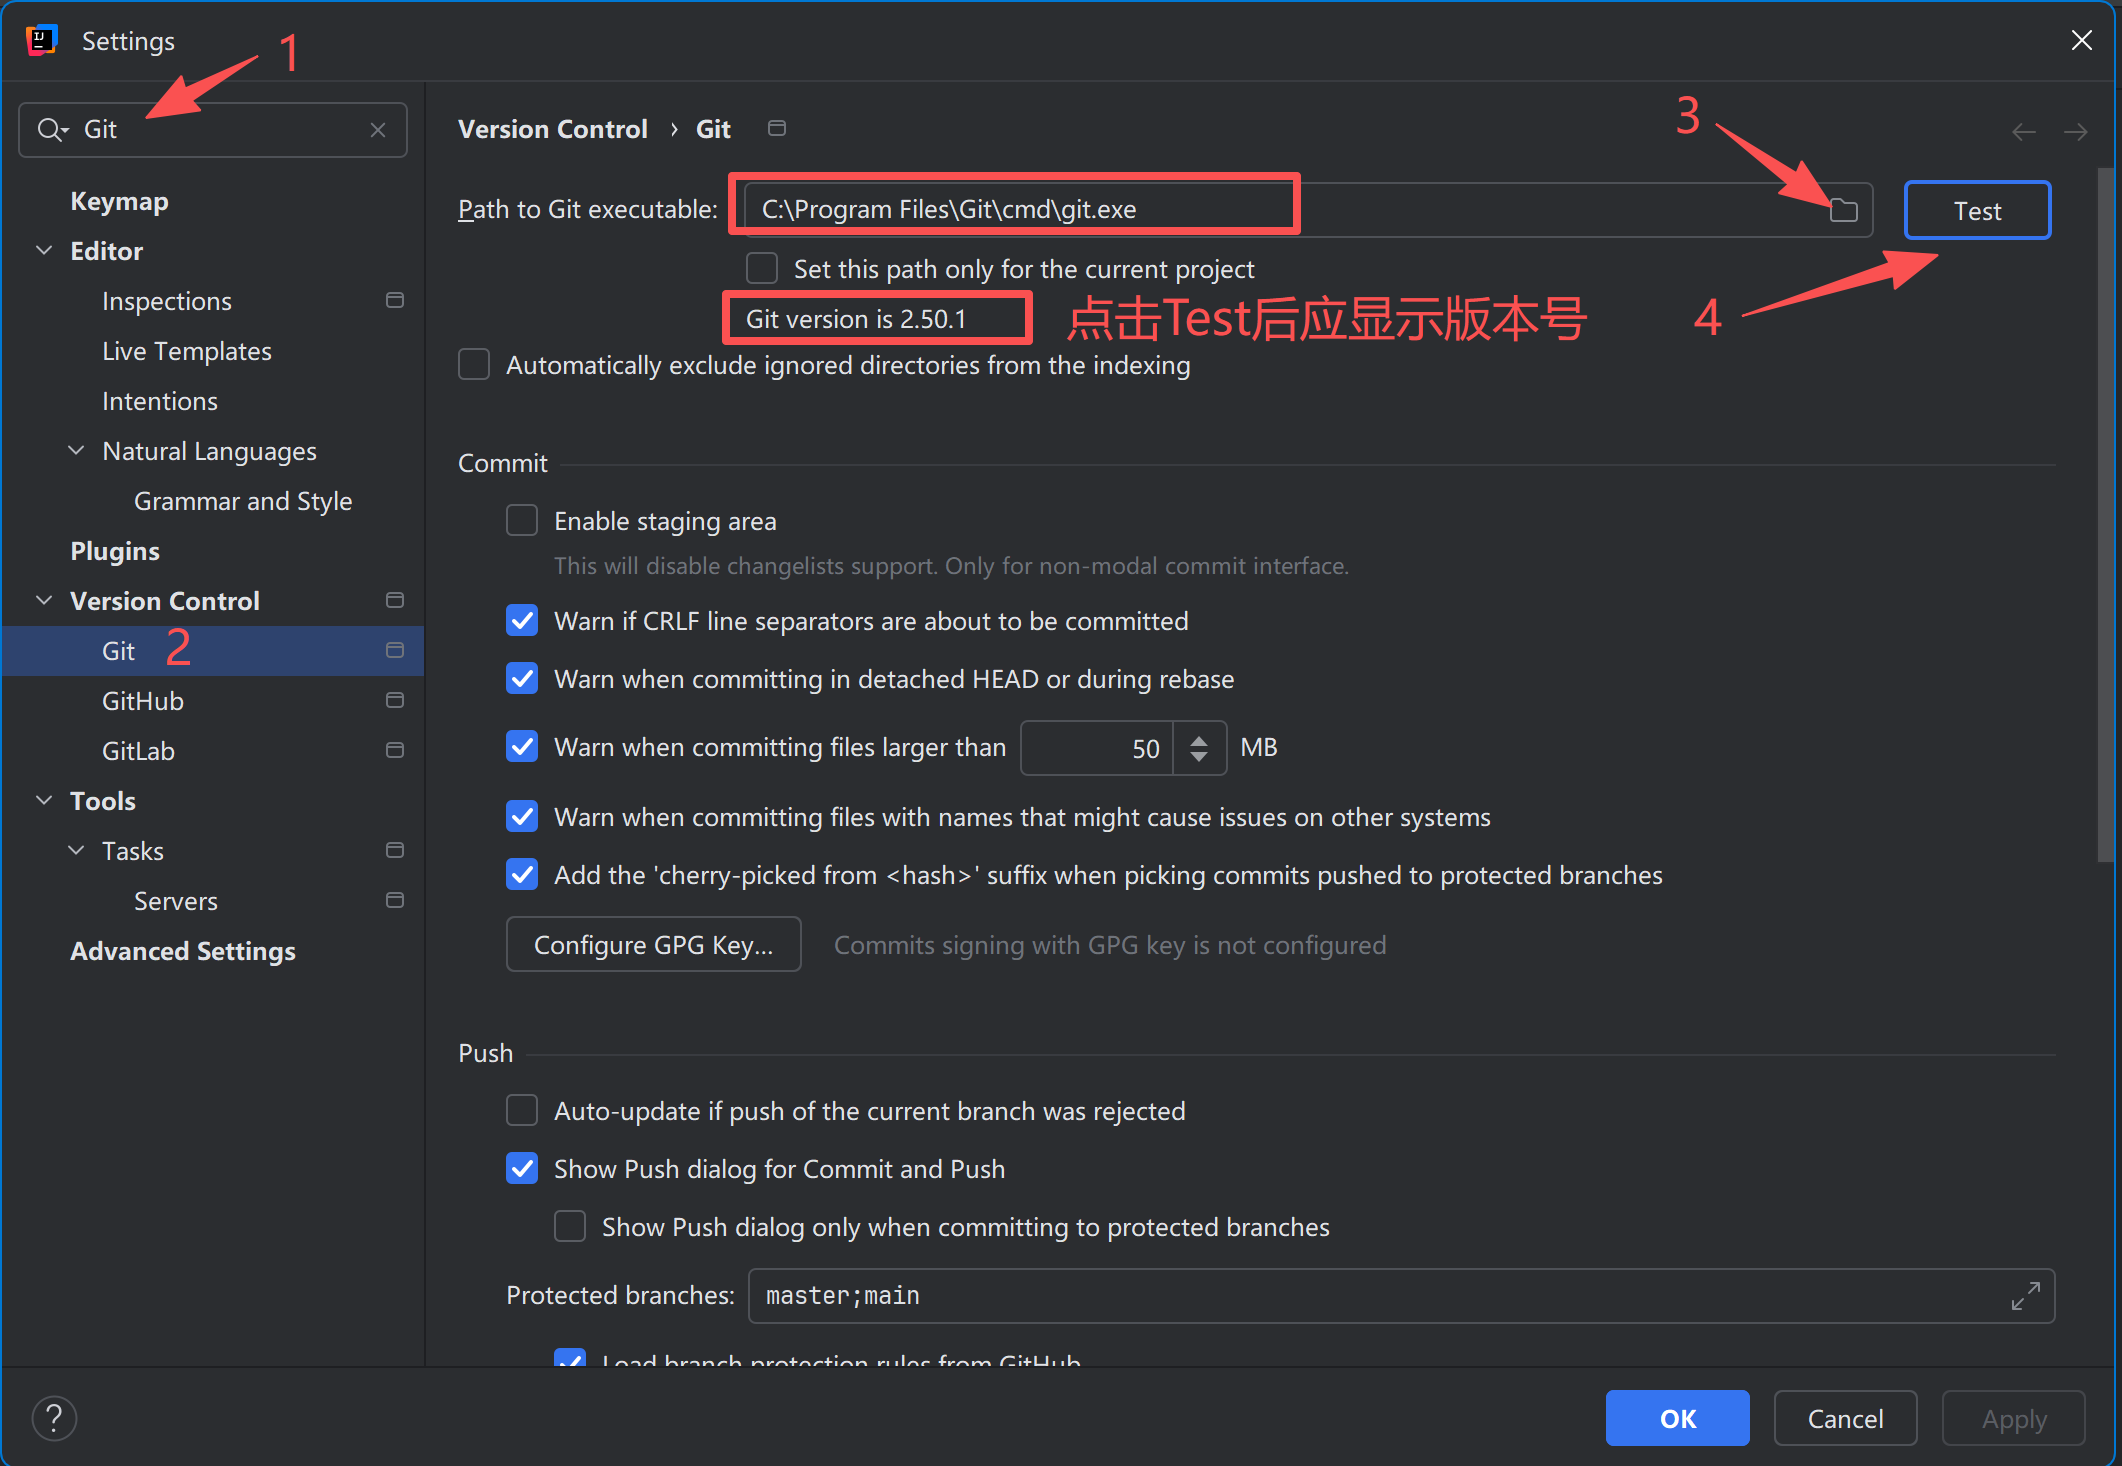This screenshot has height=1466, width=2122.
Task: Navigate back with the left arrow
Action: 2023,132
